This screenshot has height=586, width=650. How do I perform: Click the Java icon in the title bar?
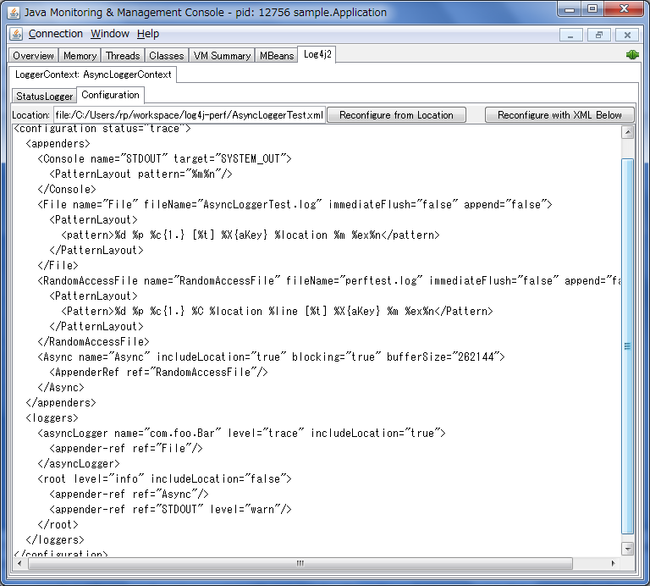click(14, 13)
